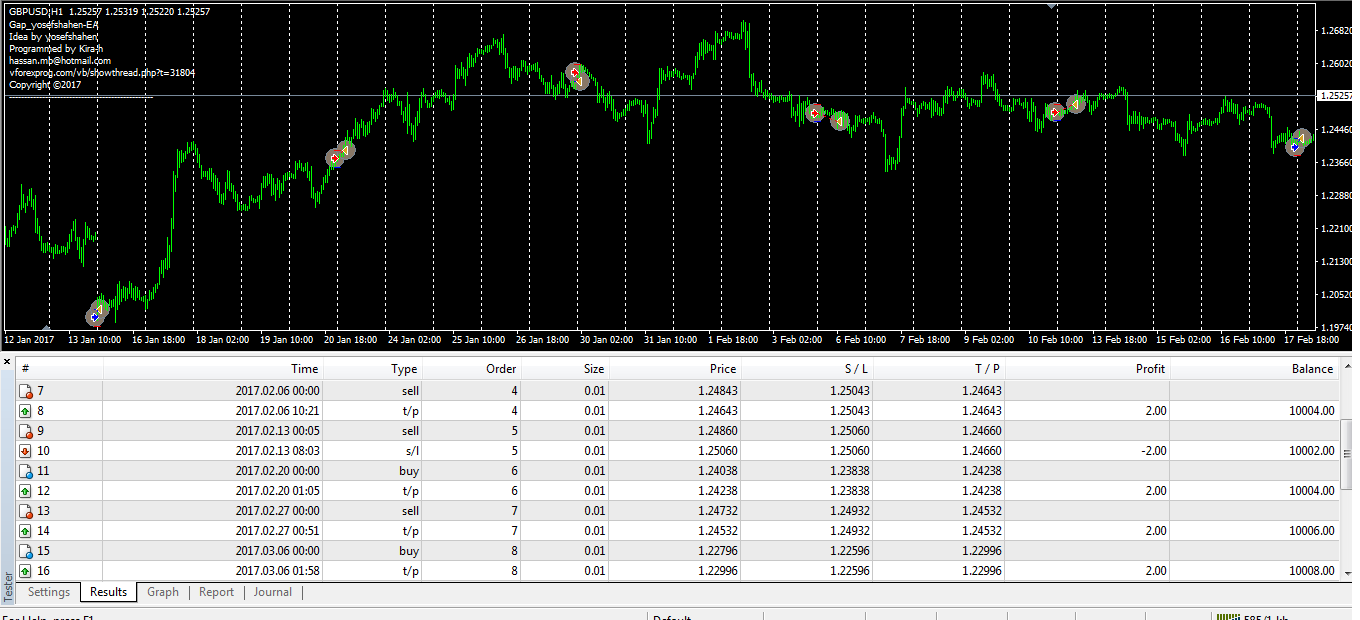
Task: Click the green take-profit icon on row 12
Action: (x=26, y=491)
